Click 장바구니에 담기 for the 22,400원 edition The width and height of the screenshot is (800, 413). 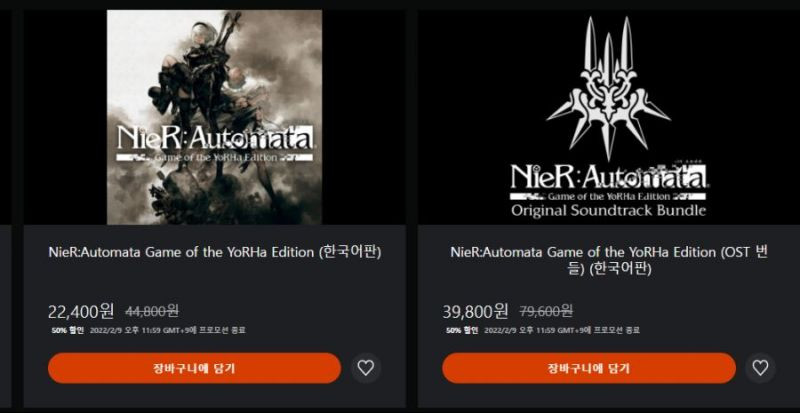(x=194, y=368)
